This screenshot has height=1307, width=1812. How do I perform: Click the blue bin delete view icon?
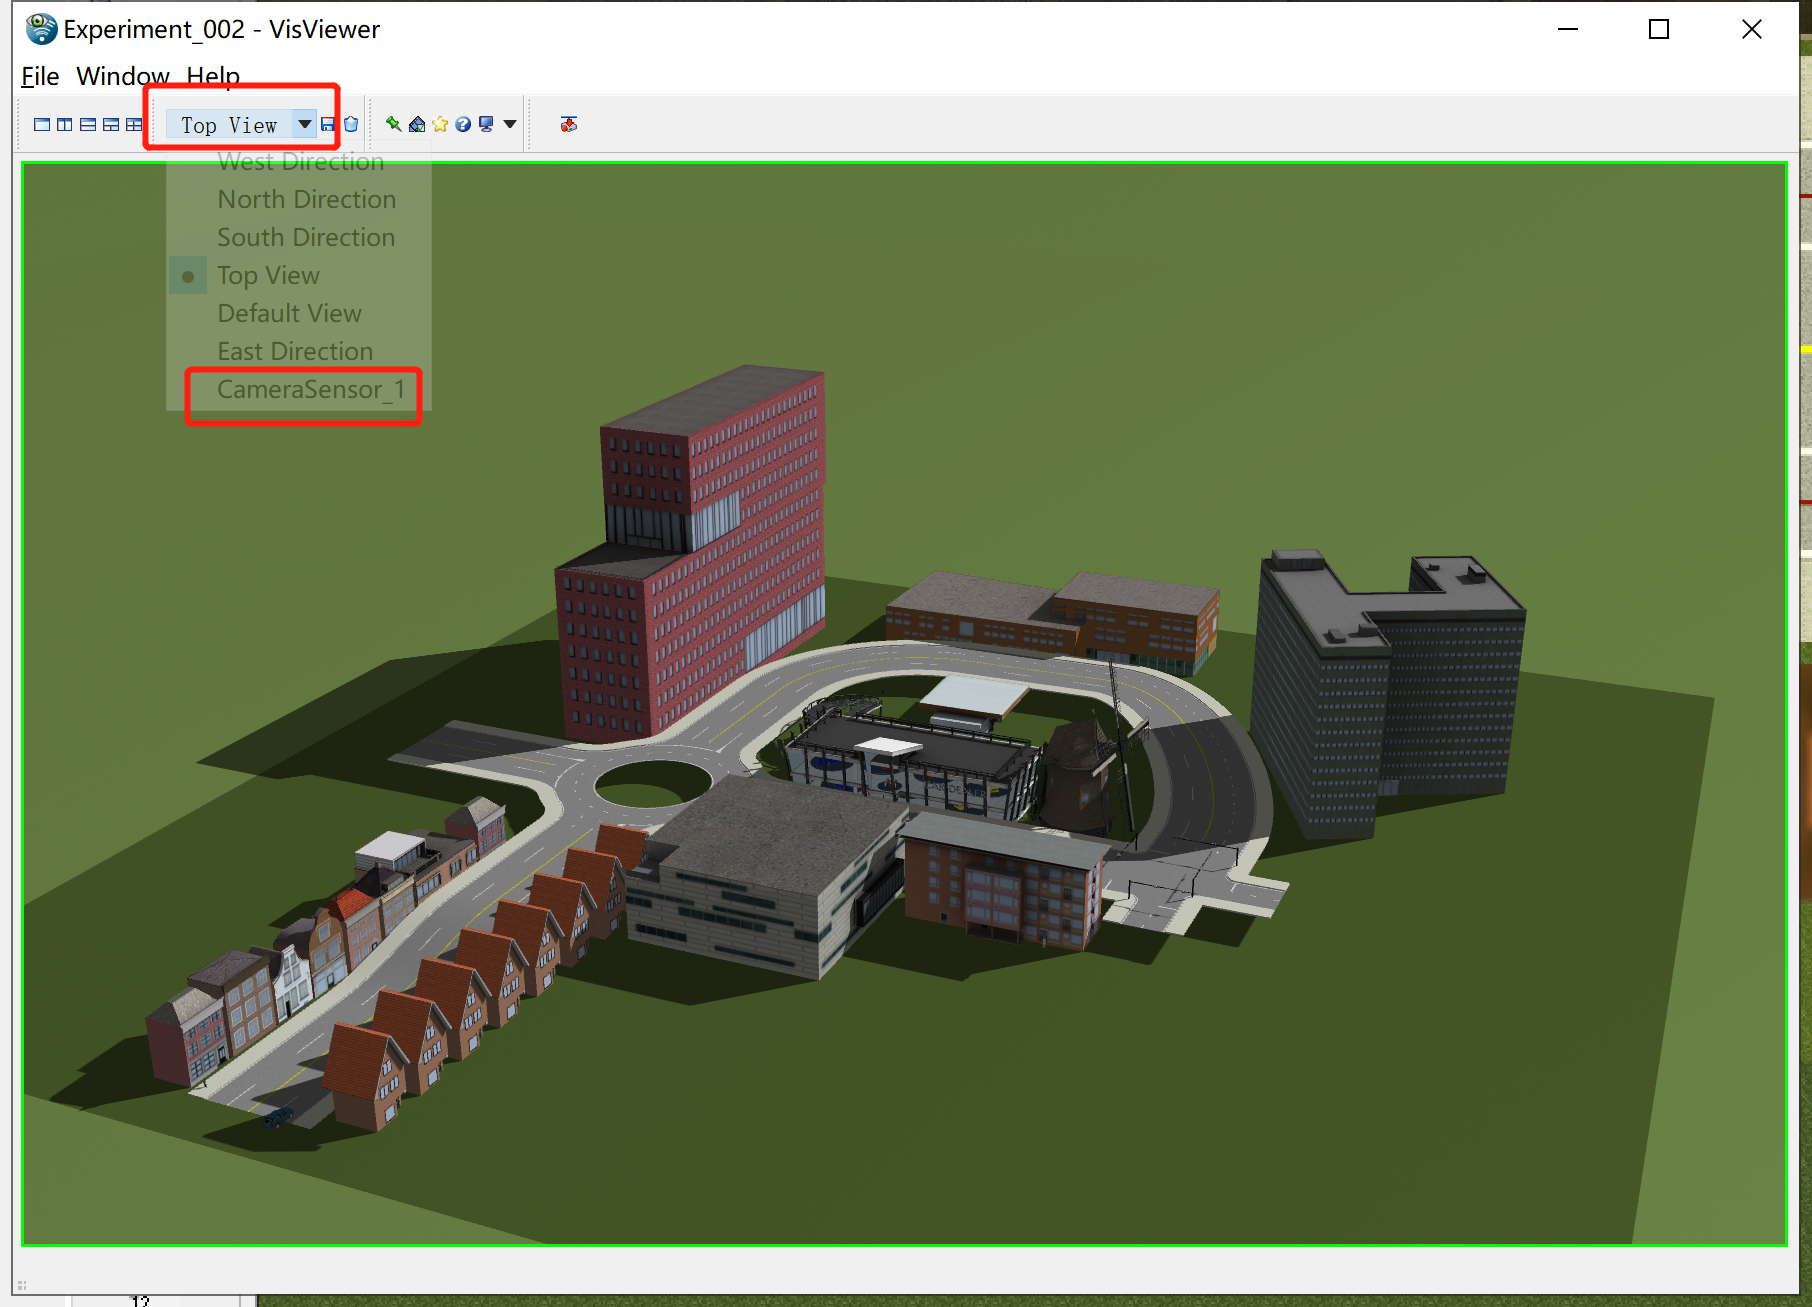pos(351,124)
